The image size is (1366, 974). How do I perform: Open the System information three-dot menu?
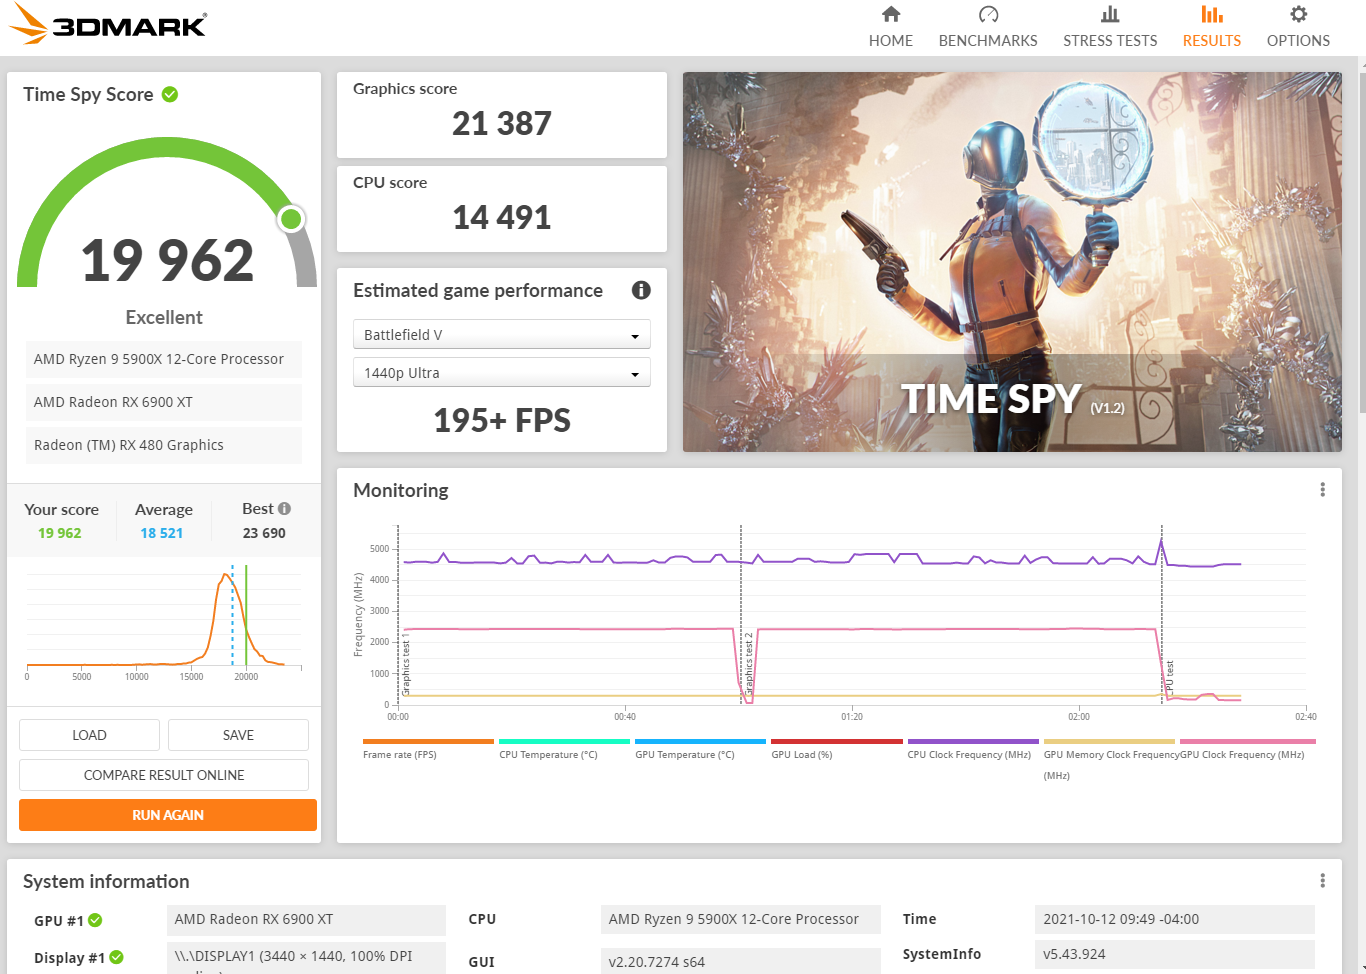click(x=1322, y=881)
